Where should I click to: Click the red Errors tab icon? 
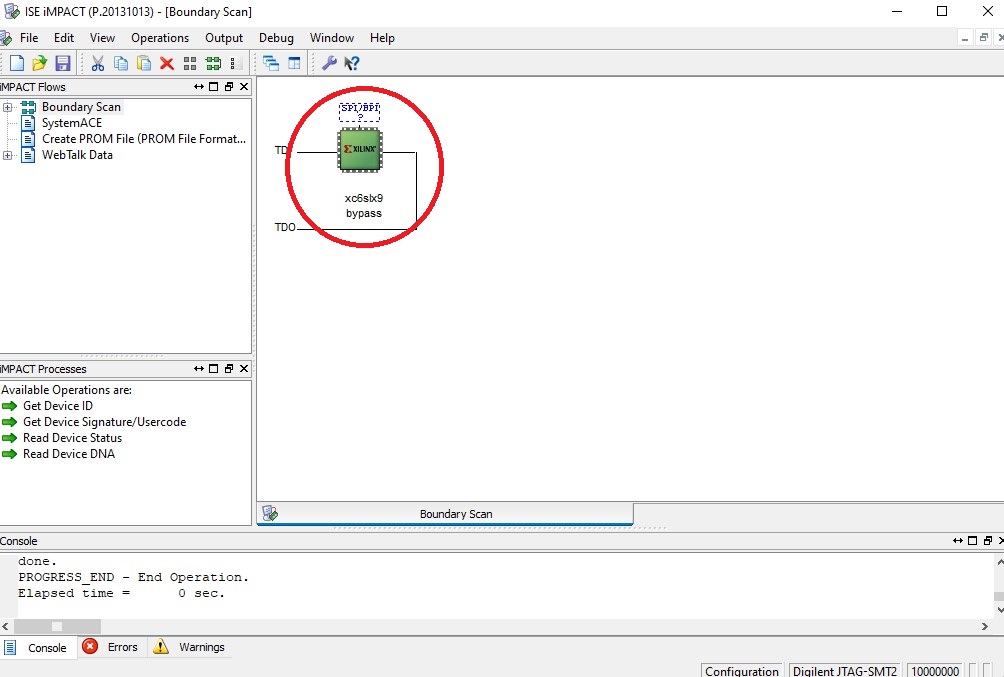90,646
